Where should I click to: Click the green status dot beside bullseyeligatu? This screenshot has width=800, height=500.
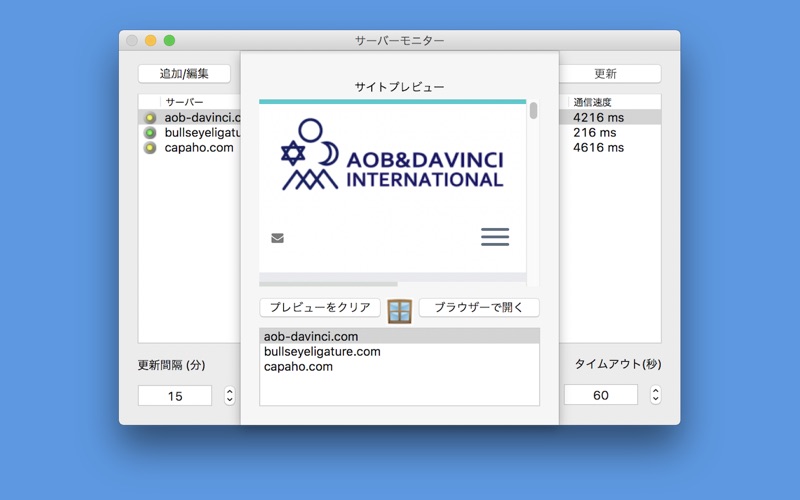(150, 133)
